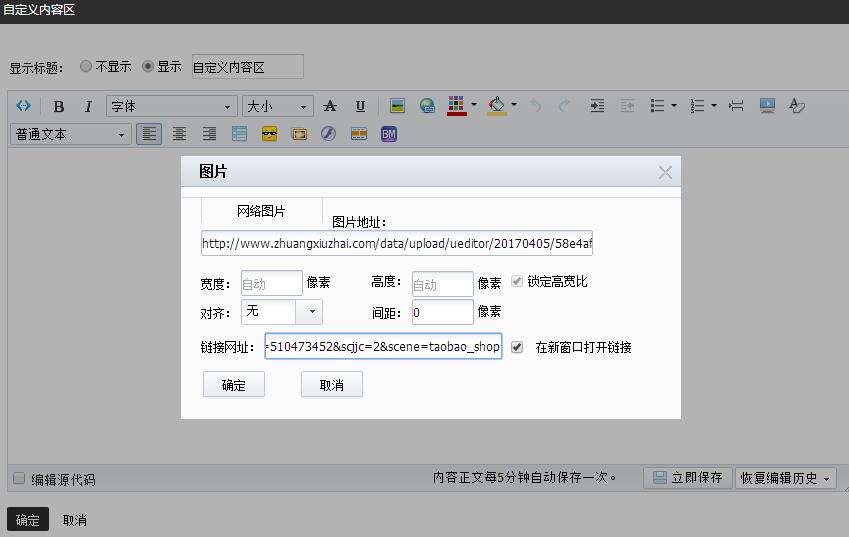Click the increase indent icon
Image resolution: width=849 pixels, height=537 pixels.
tap(597, 106)
